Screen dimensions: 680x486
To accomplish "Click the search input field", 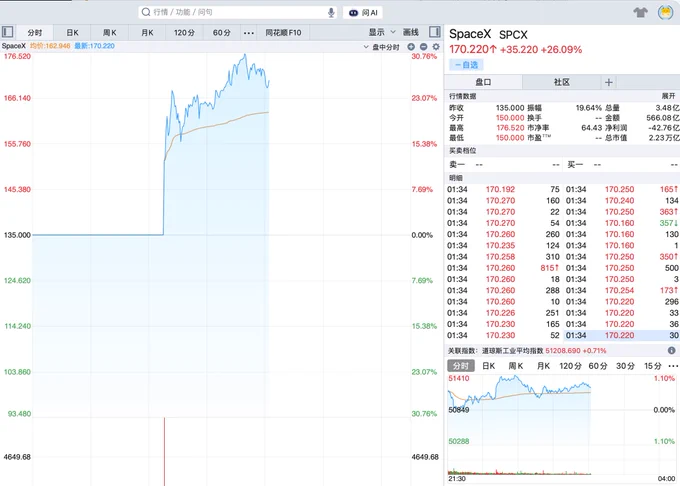I will coord(239,12).
